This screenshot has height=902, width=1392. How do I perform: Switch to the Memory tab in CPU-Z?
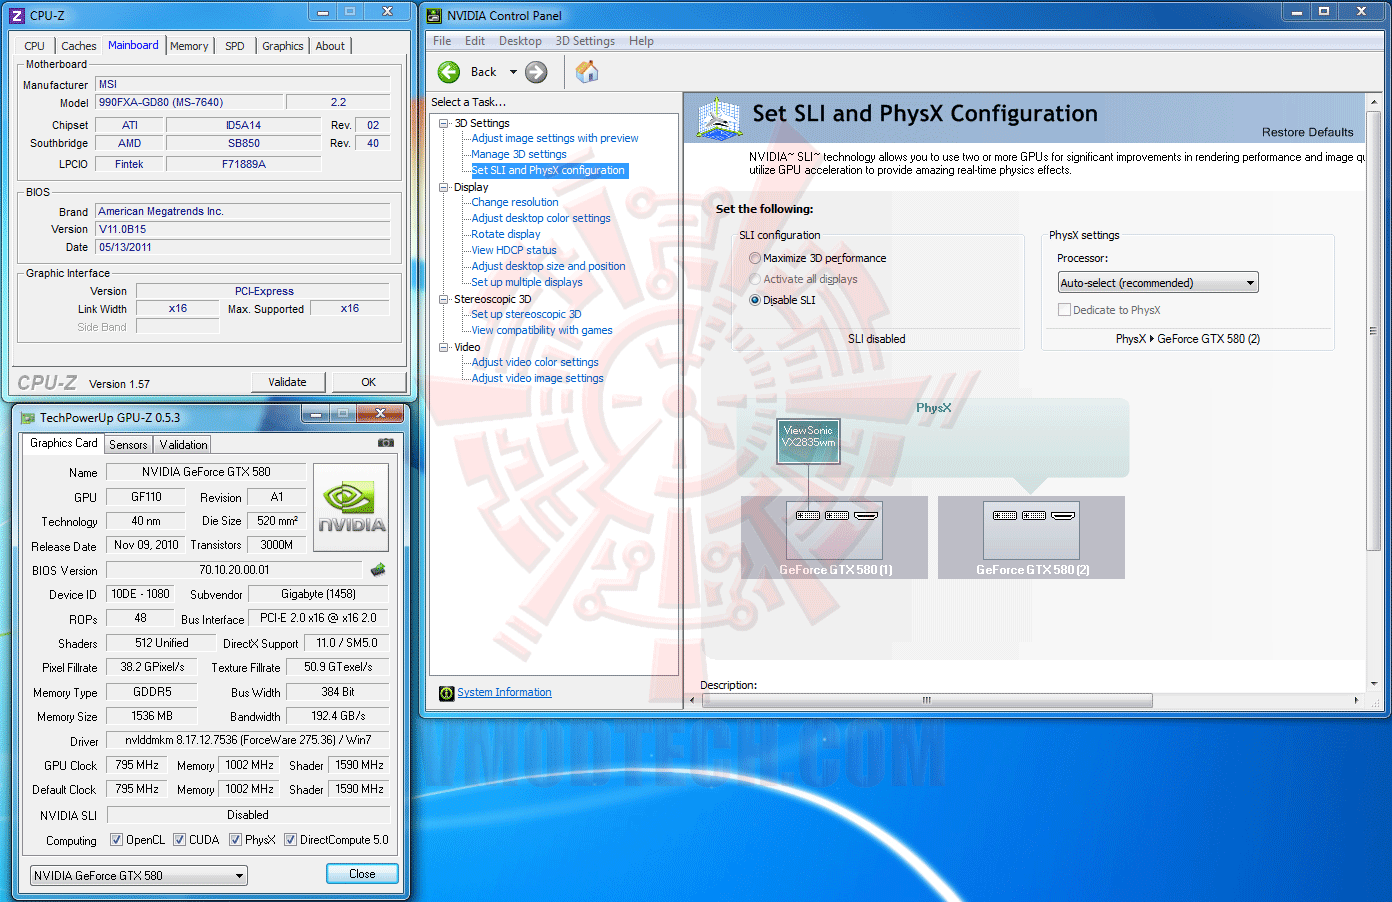click(x=189, y=46)
